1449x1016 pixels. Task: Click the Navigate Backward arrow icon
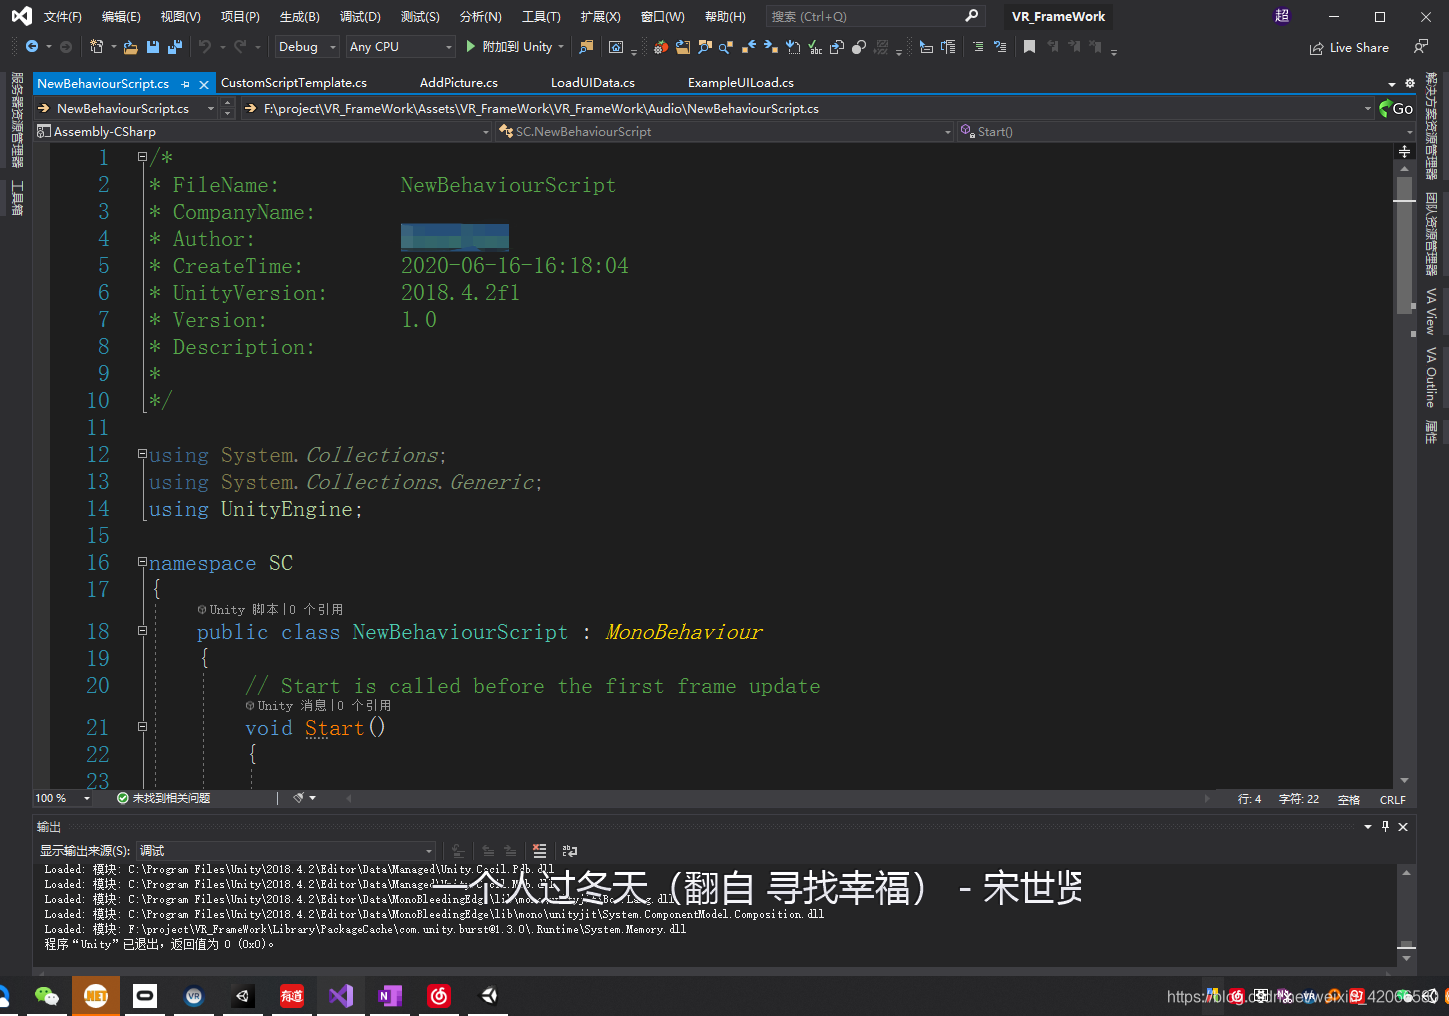pos(32,46)
